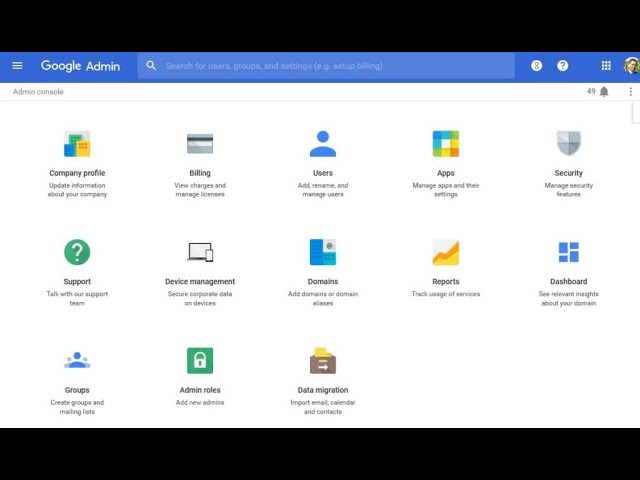640x480 pixels.
Task: Open the Domains building icon
Action: pos(323,252)
